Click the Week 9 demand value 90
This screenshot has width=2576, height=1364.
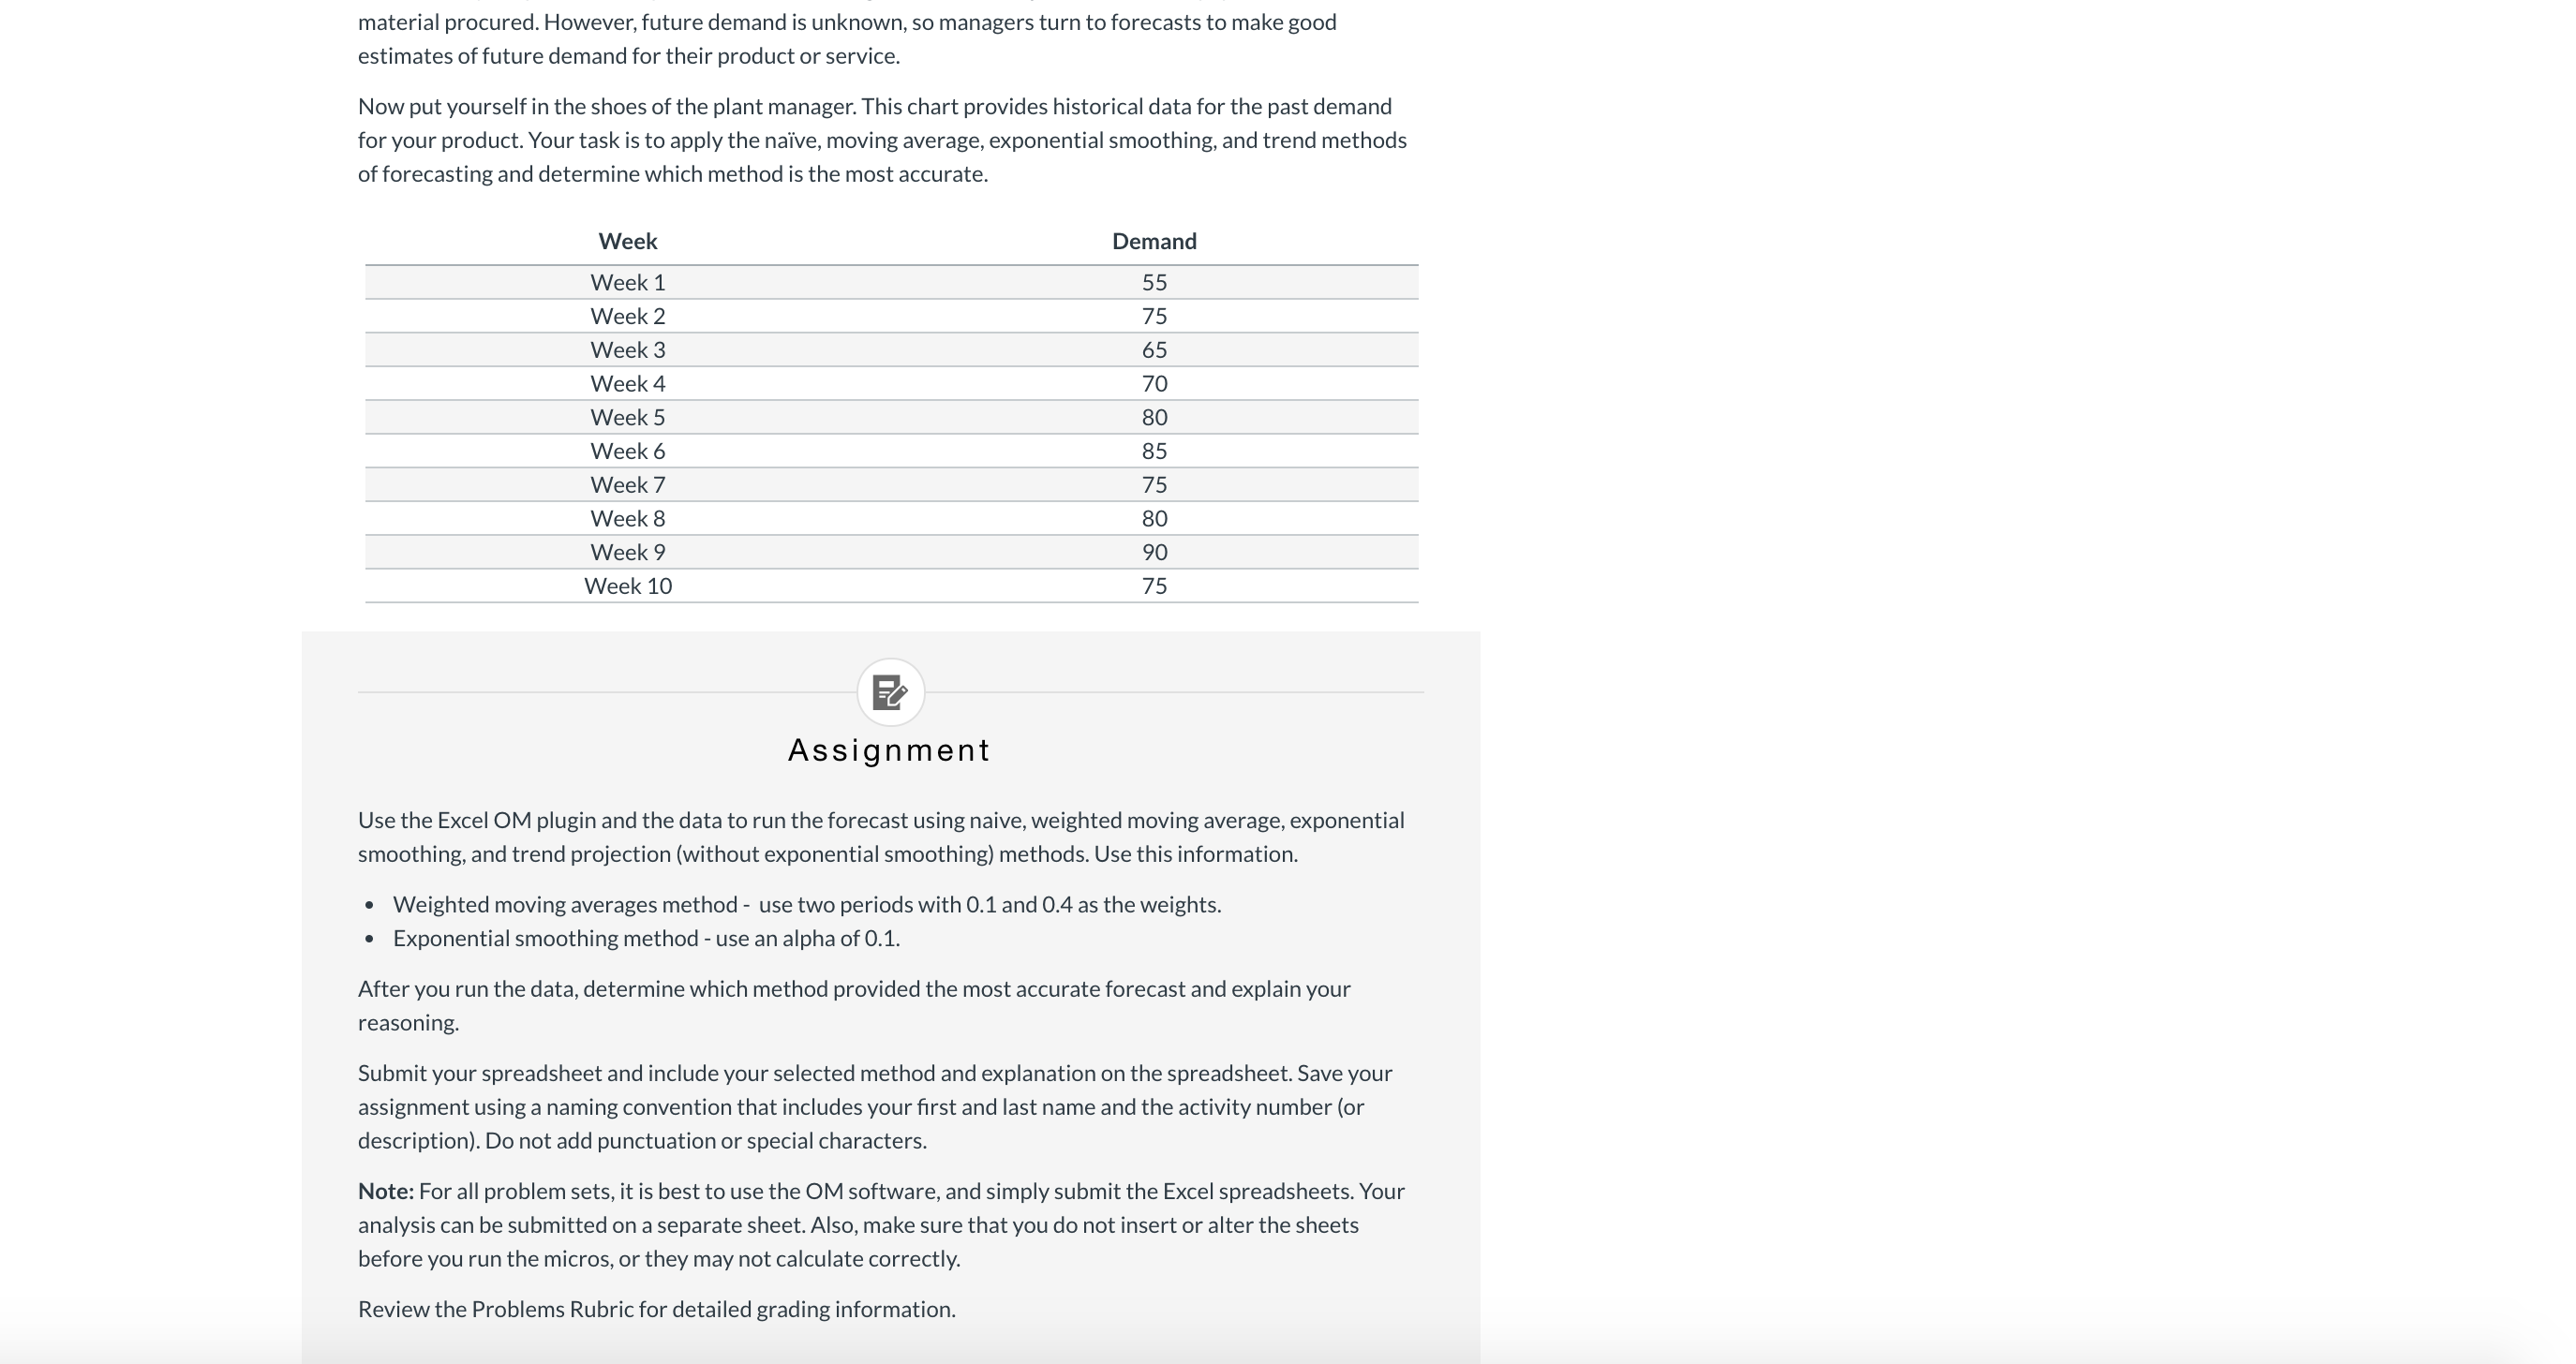click(x=1154, y=552)
